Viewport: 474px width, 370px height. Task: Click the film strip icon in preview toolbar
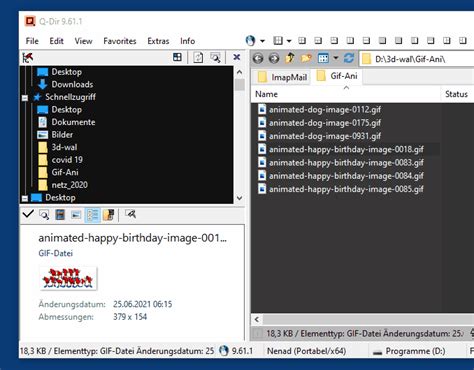pos(60,214)
